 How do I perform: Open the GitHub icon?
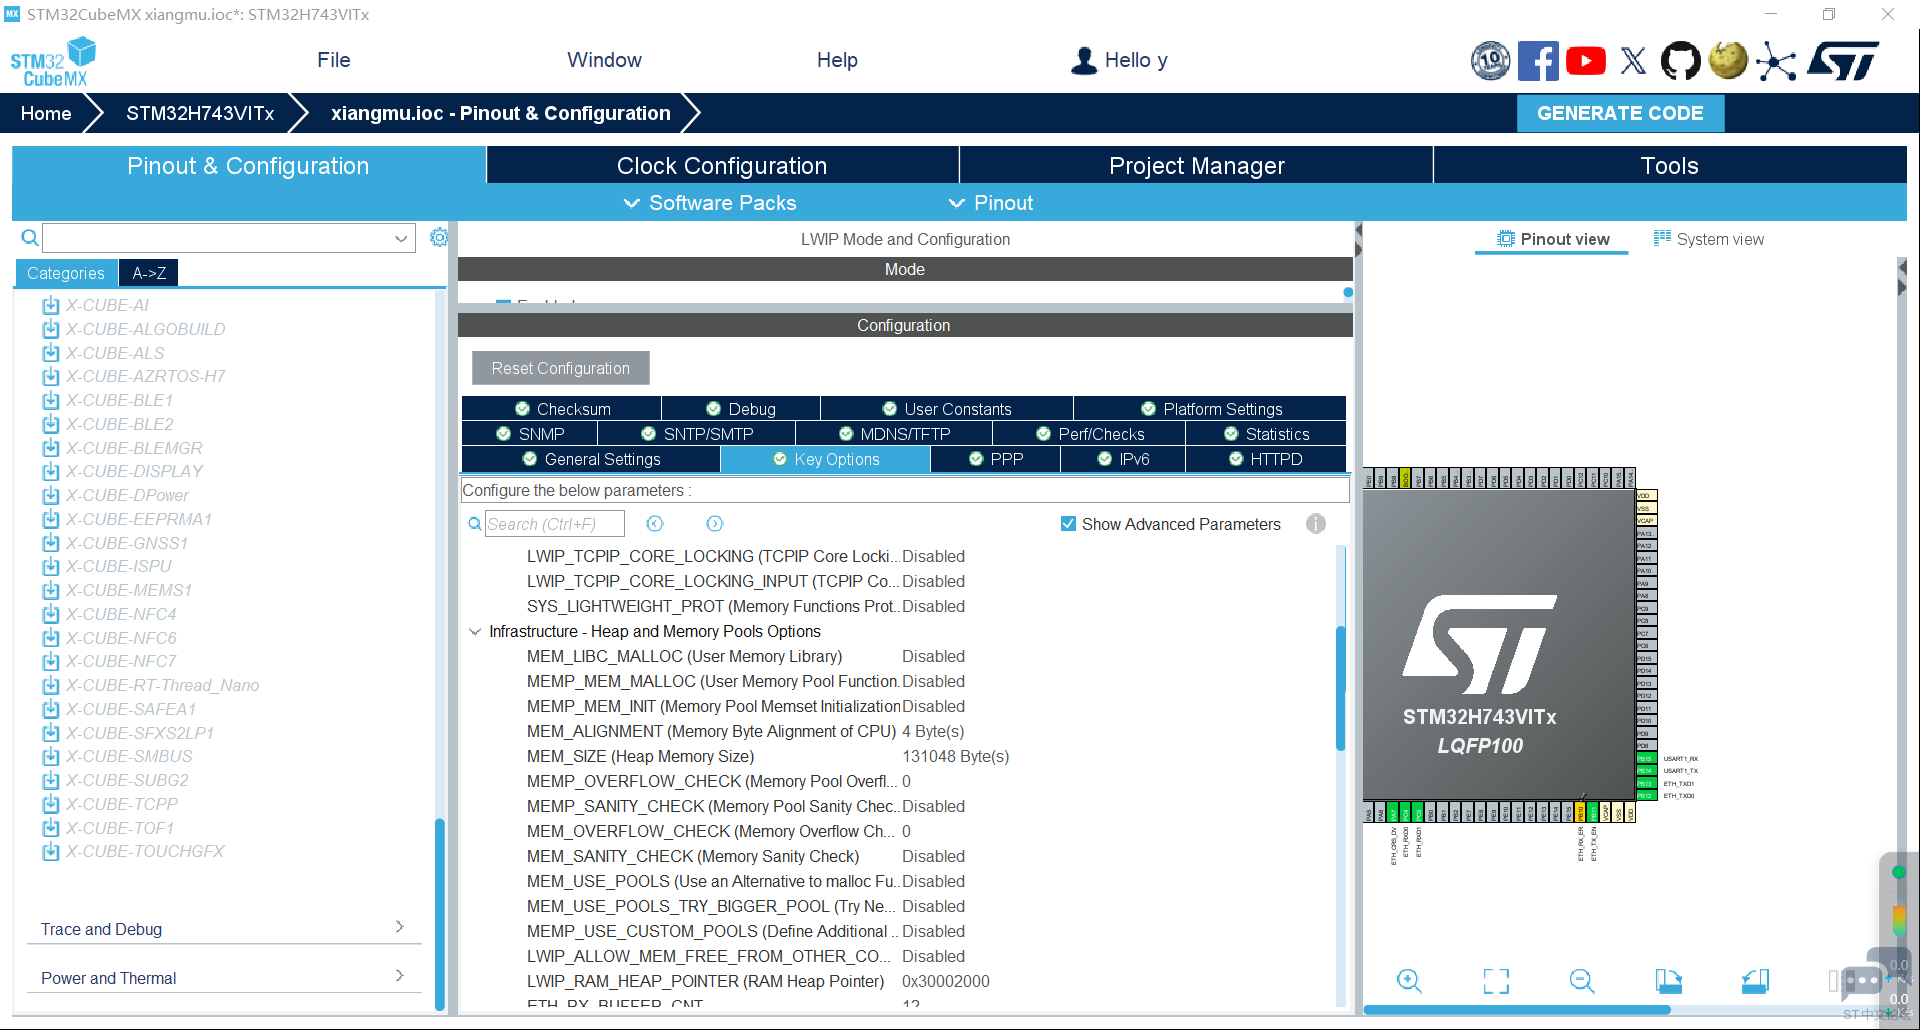pyautogui.click(x=1680, y=61)
